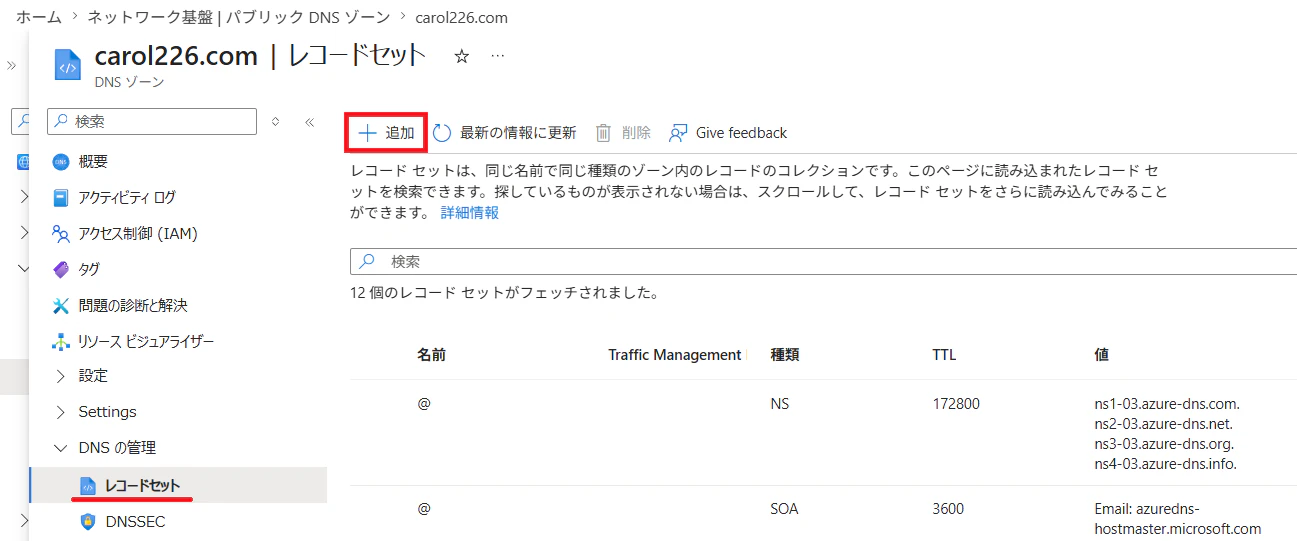Sort by 名前 column header
1297x541 pixels.
[432, 355]
